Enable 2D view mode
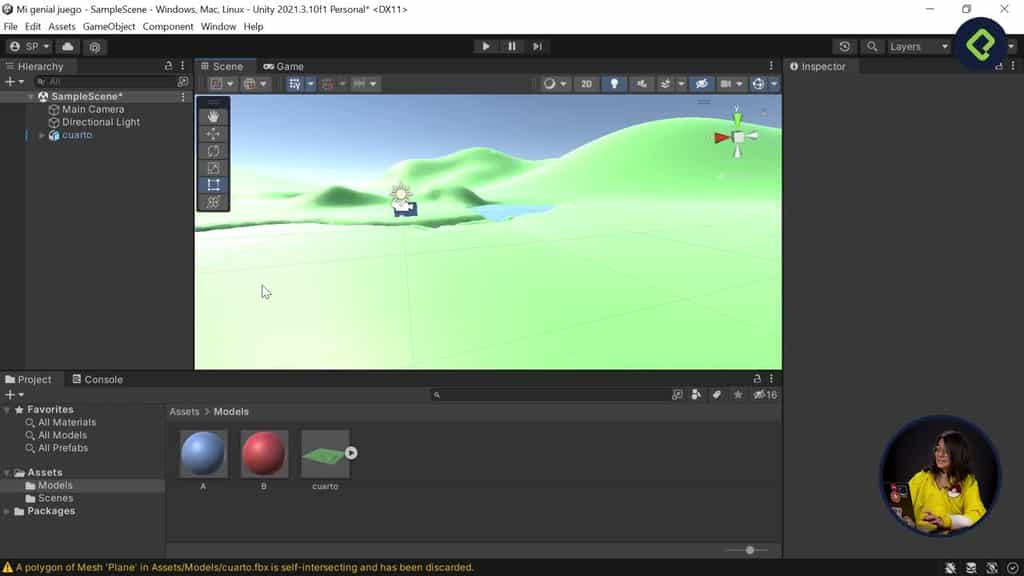 click(x=587, y=84)
